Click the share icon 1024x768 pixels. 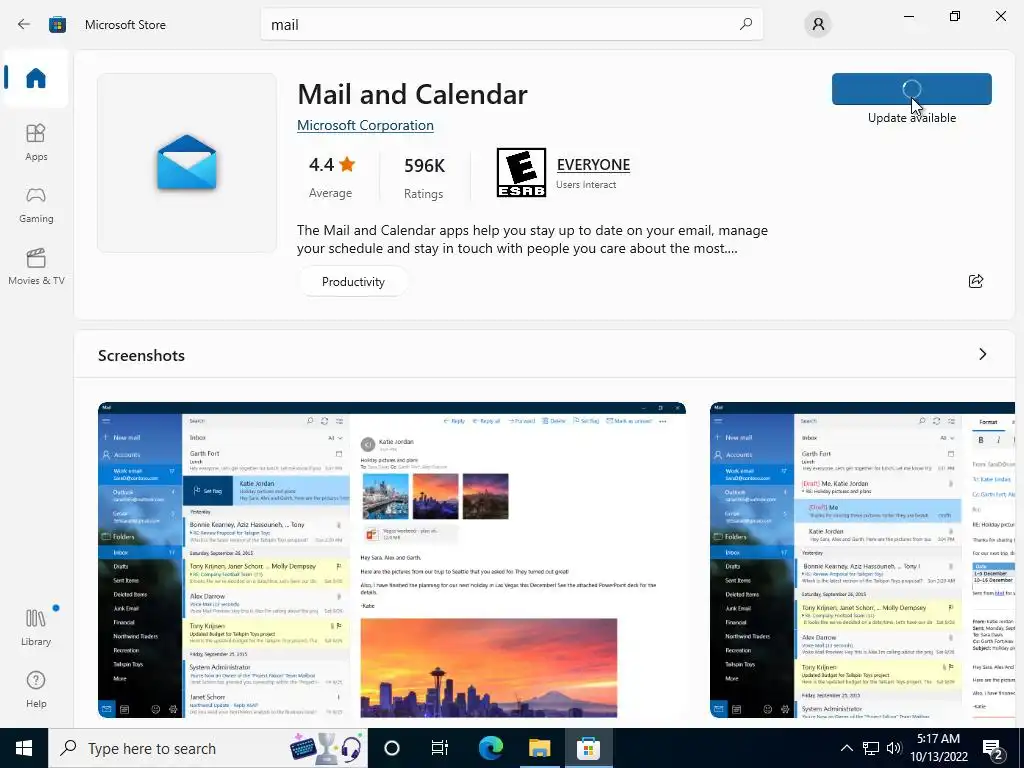tap(976, 281)
